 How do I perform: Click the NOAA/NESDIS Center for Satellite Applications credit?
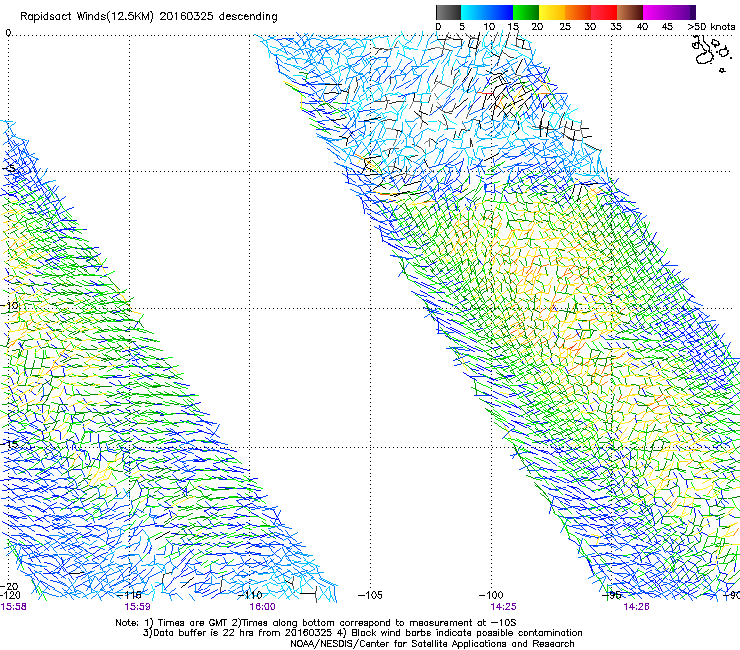[432, 644]
